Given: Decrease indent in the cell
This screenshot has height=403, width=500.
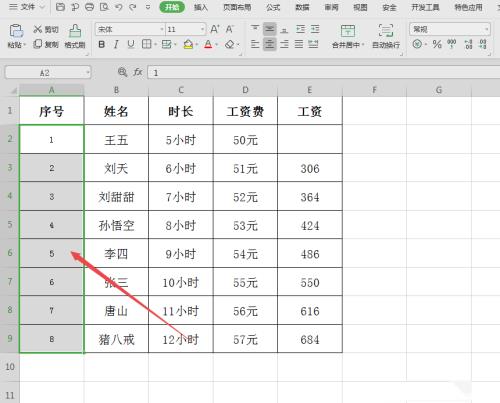Looking at the screenshot, I should [x=300, y=29].
